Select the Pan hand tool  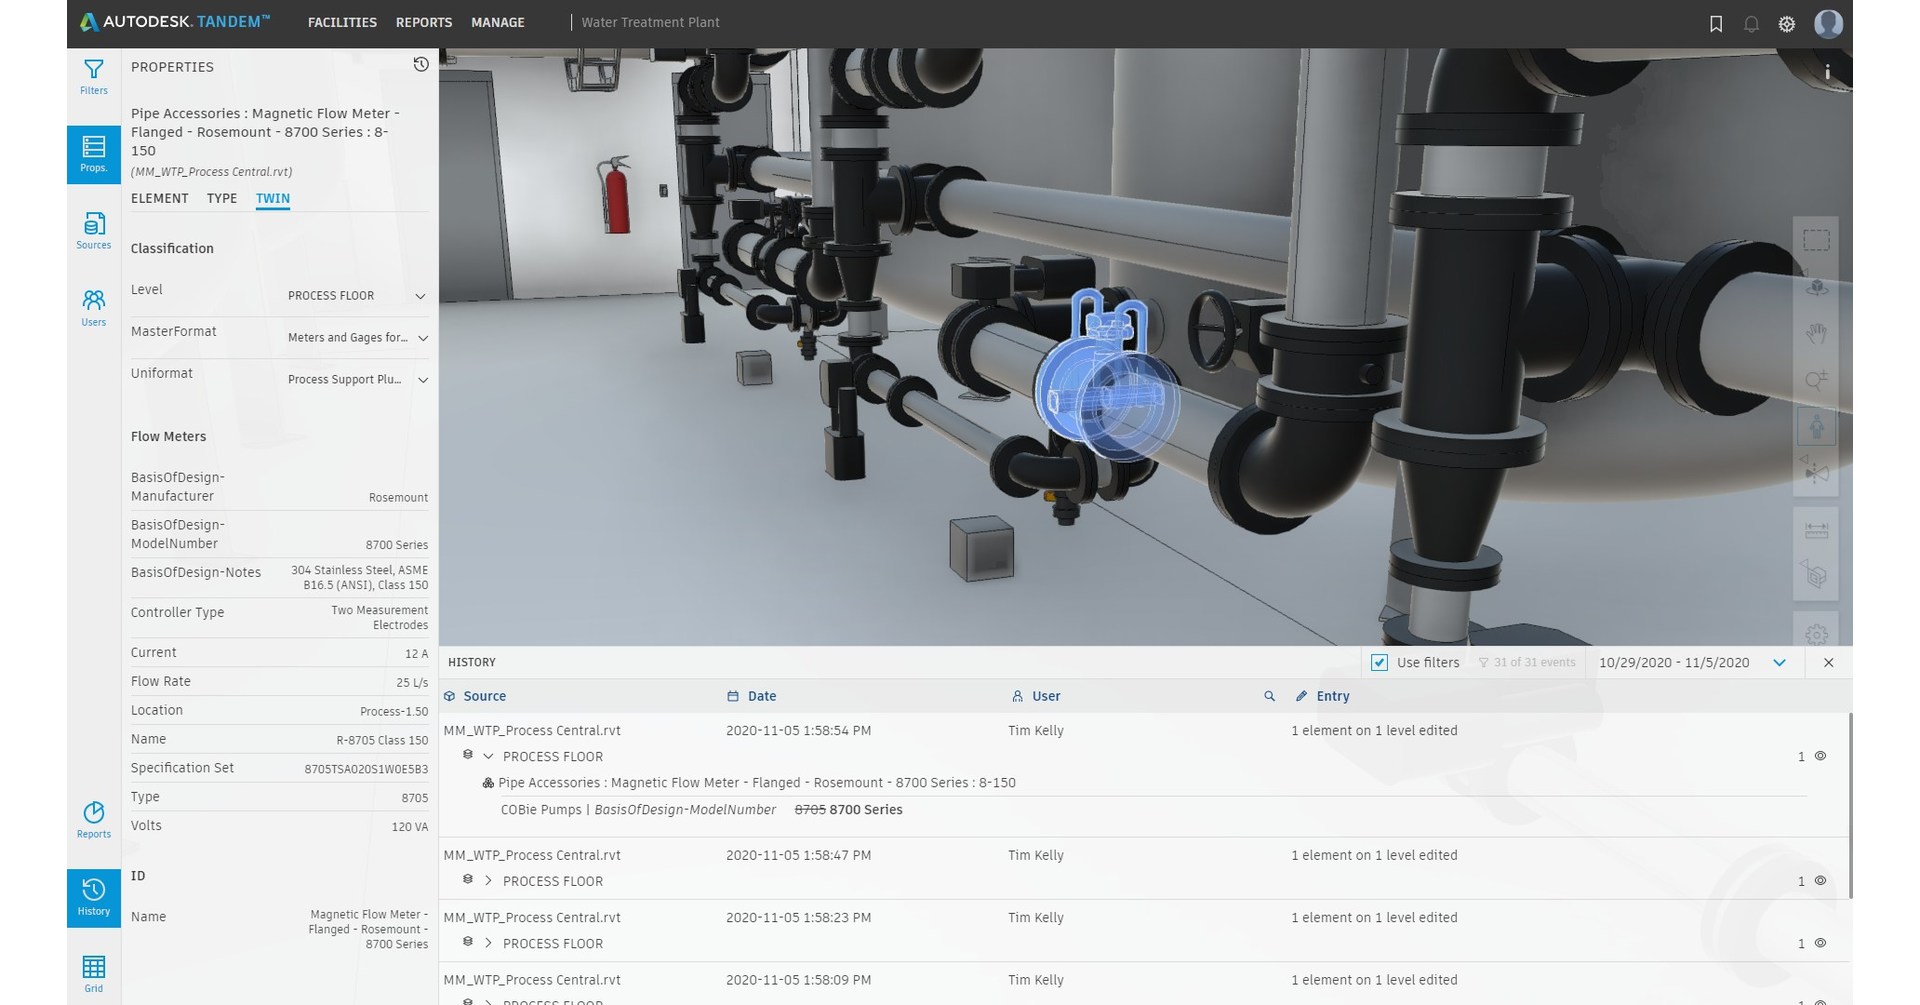[1816, 333]
